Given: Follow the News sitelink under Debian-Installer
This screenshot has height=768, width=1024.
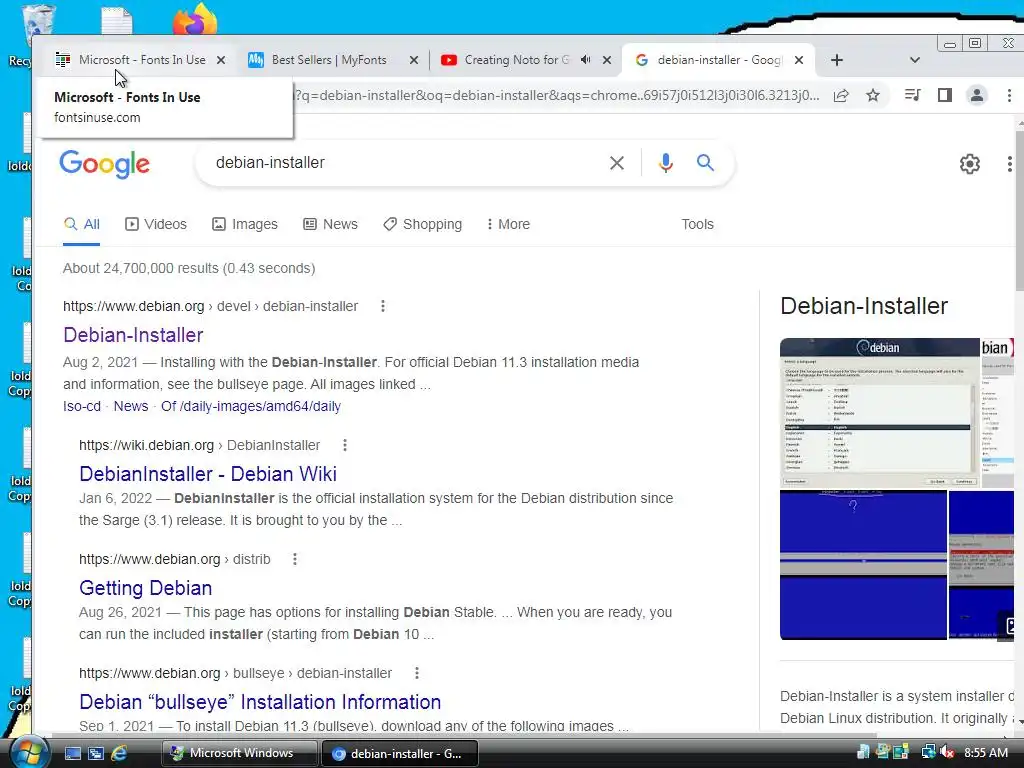Looking at the screenshot, I should click(x=131, y=406).
